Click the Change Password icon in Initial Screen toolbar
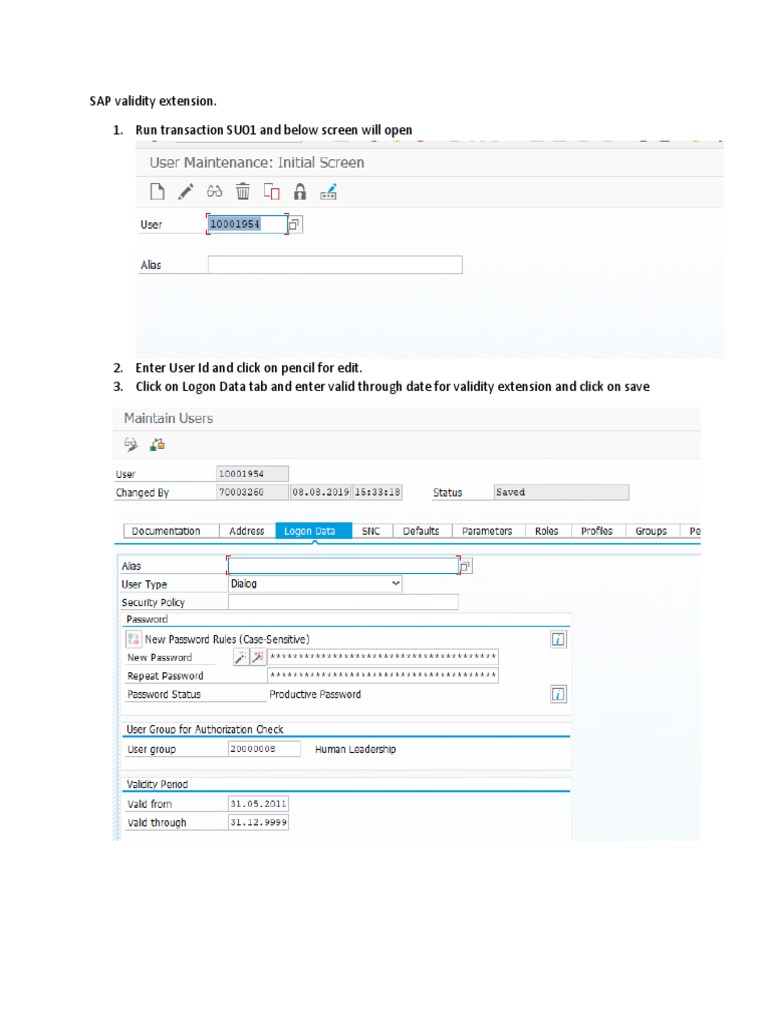 [328, 191]
